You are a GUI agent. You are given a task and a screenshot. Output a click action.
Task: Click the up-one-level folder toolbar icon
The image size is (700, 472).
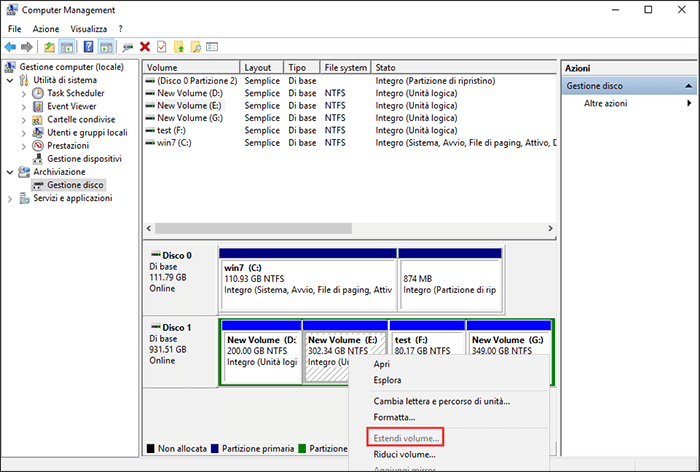49,47
